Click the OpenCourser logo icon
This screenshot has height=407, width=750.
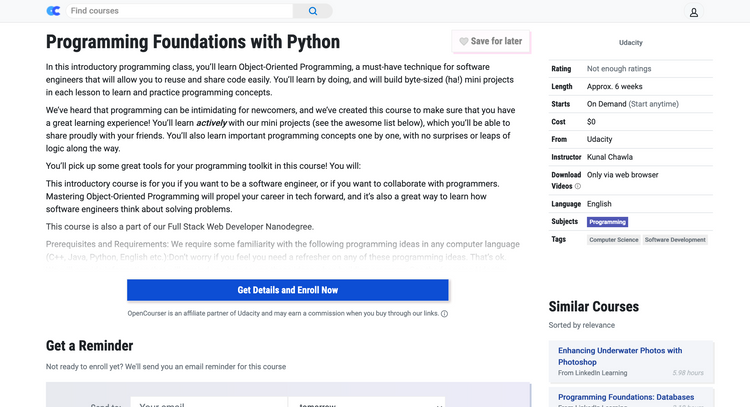coord(53,11)
